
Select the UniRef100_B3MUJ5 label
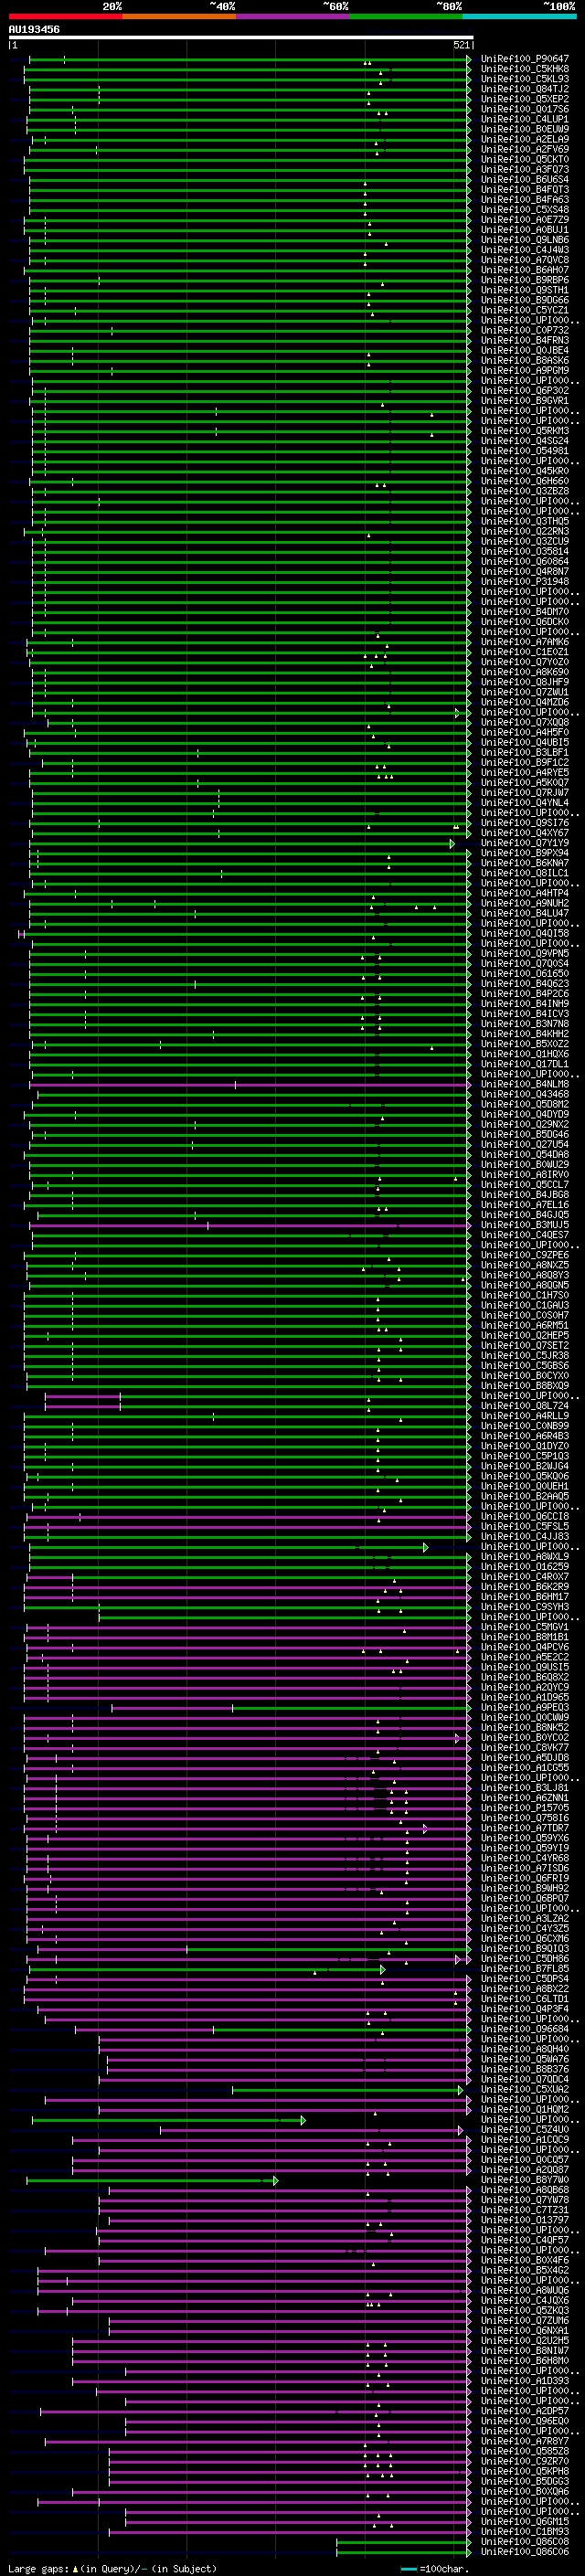click(x=524, y=1225)
